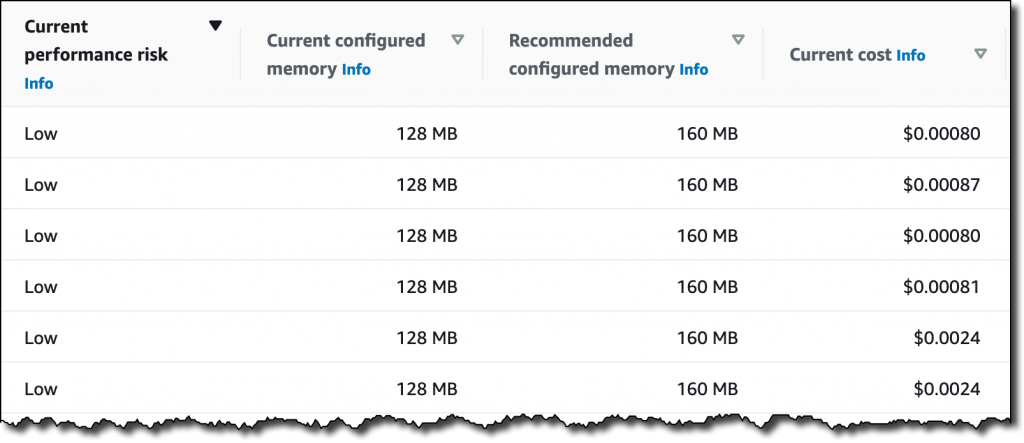The width and height of the screenshot is (1024, 443).
Task: Click the first row's 160 MB recommendation
Action: pyautogui.click(x=707, y=134)
